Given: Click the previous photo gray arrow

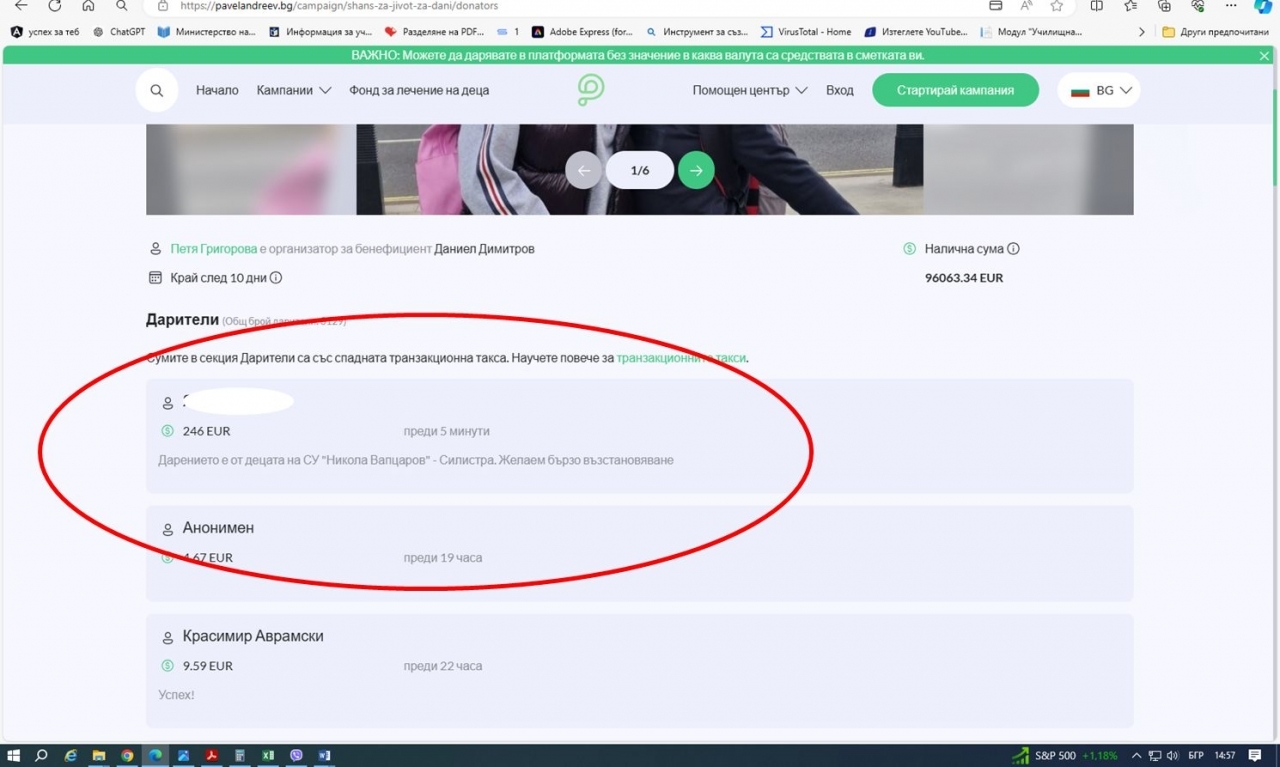Looking at the screenshot, I should pyautogui.click(x=584, y=170).
